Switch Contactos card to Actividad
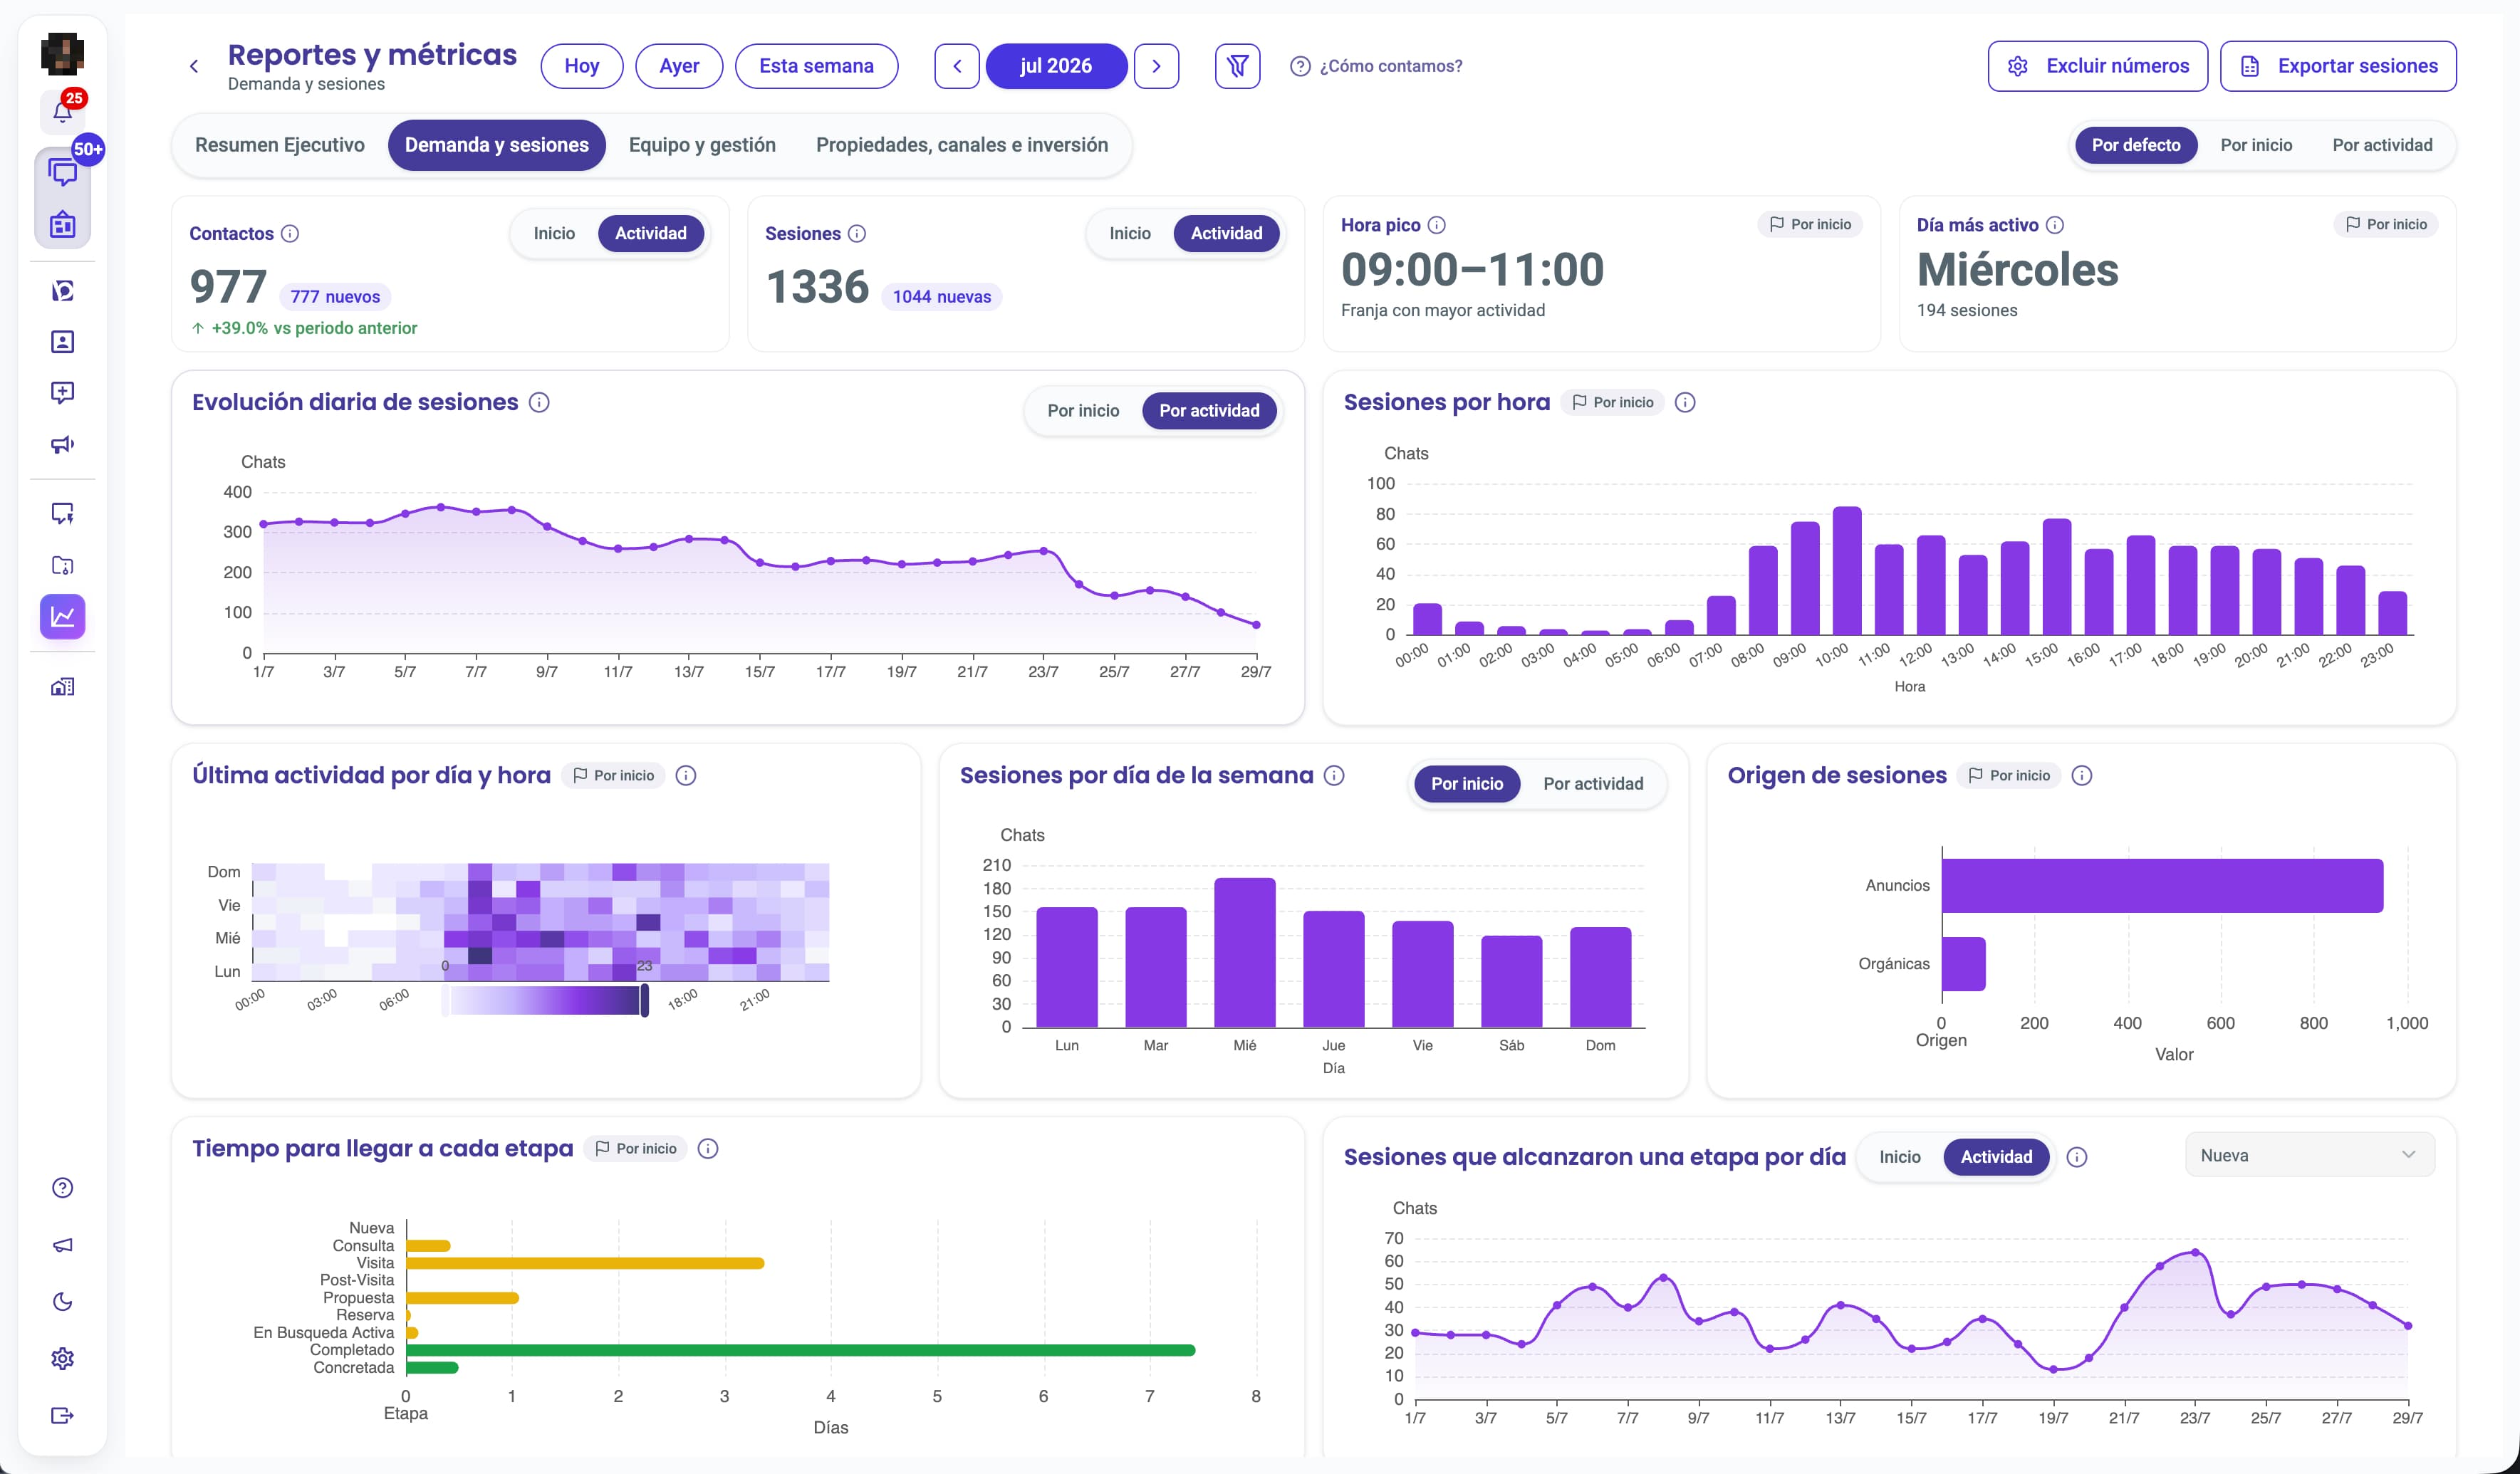2520x1474 pixels. pyautogui.click(x=651, y=233)
